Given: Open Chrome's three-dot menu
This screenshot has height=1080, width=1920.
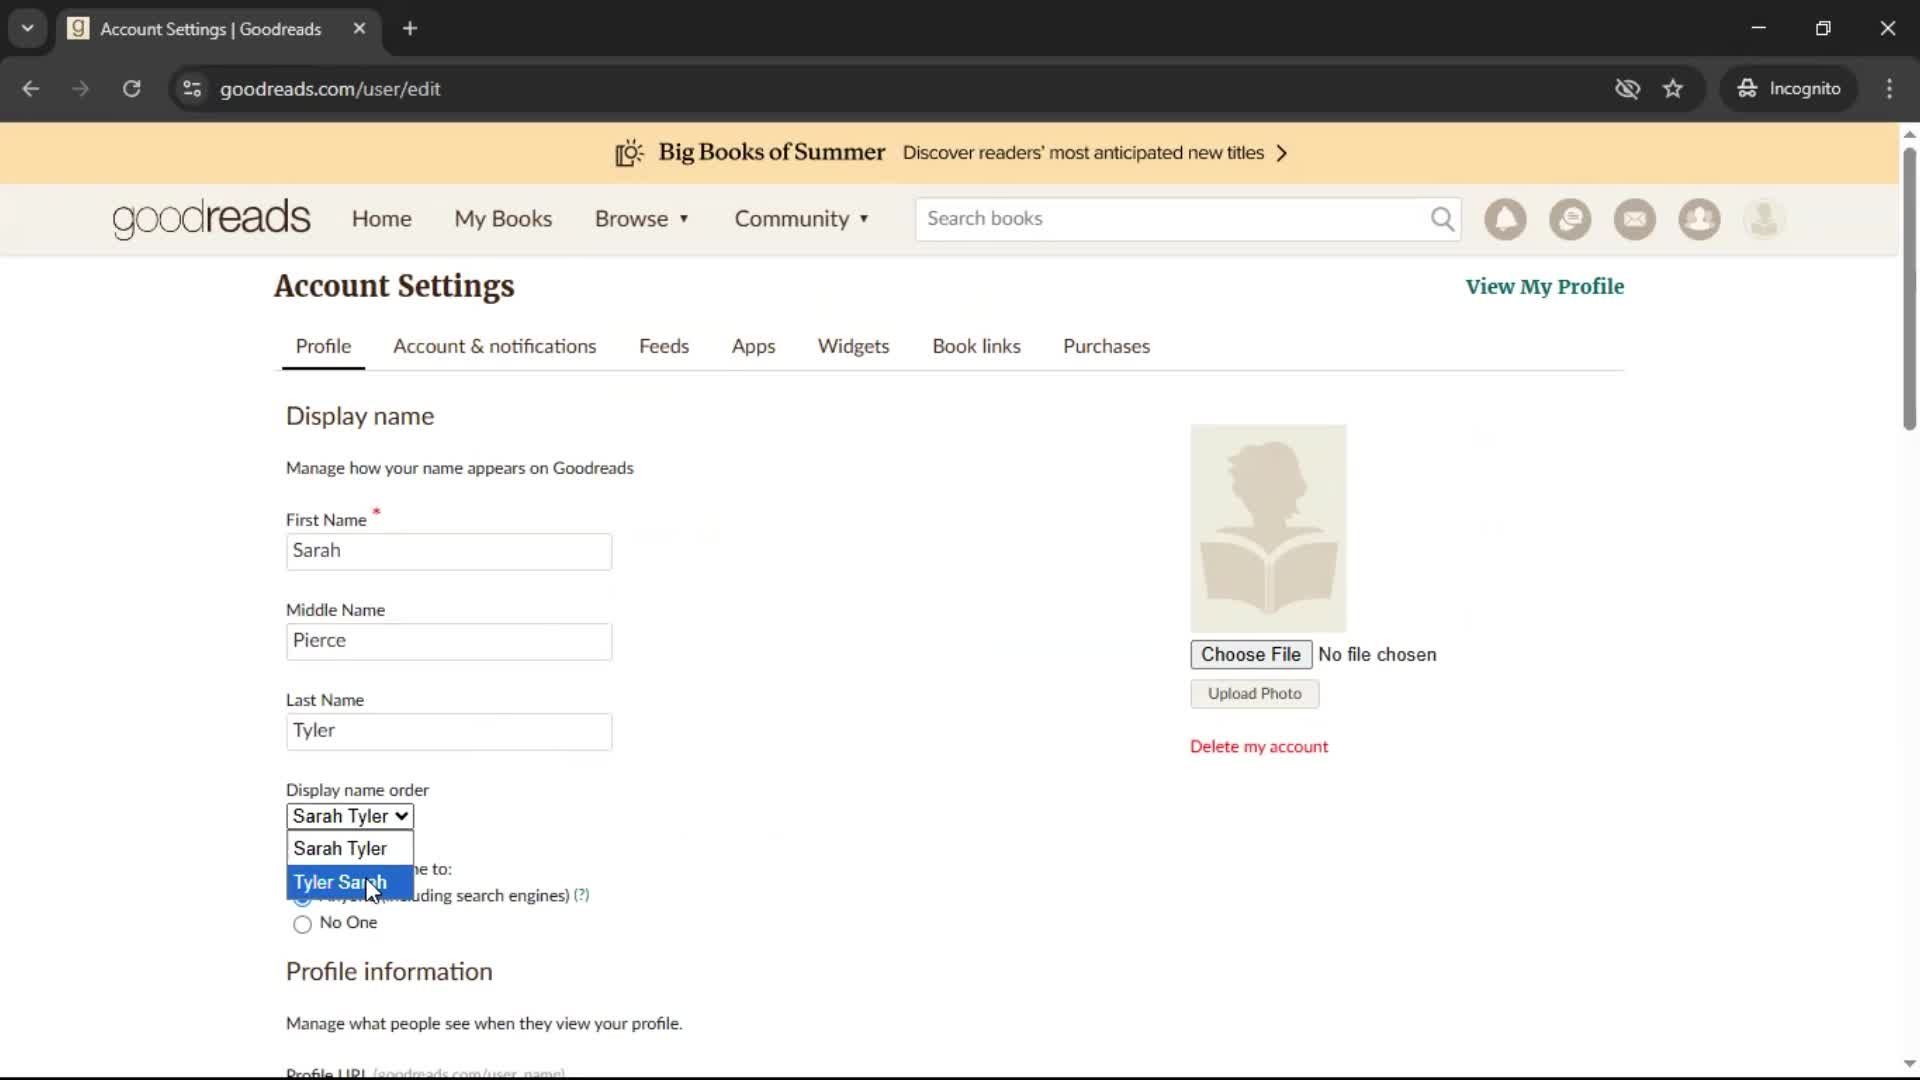Looking at the screenshot, I should [x=1889, y=89].
